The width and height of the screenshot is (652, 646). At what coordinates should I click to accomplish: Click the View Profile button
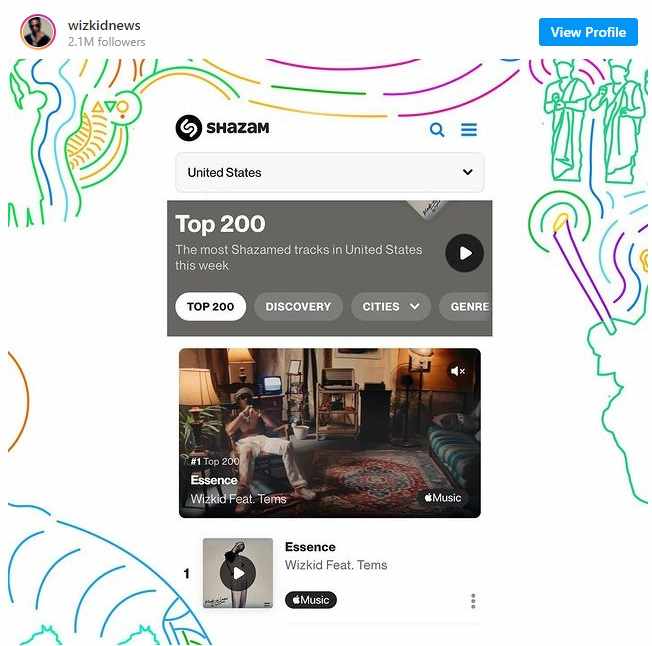(588, 32)
